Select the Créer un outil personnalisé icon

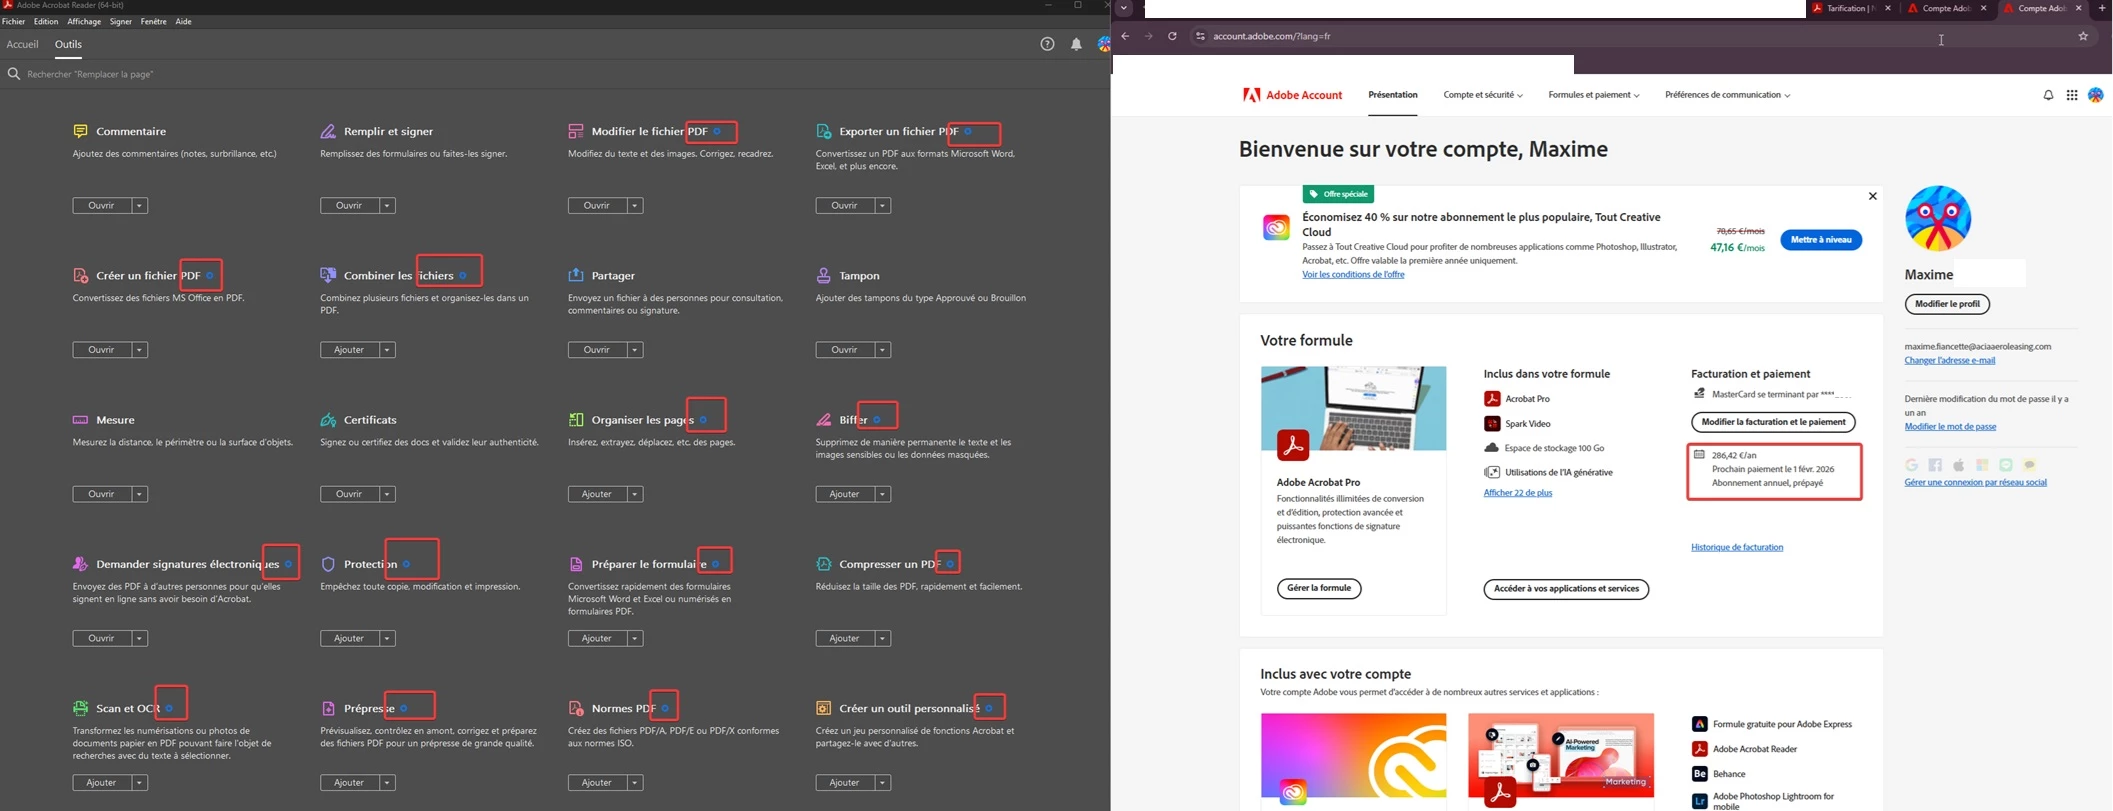click(824, 708)
